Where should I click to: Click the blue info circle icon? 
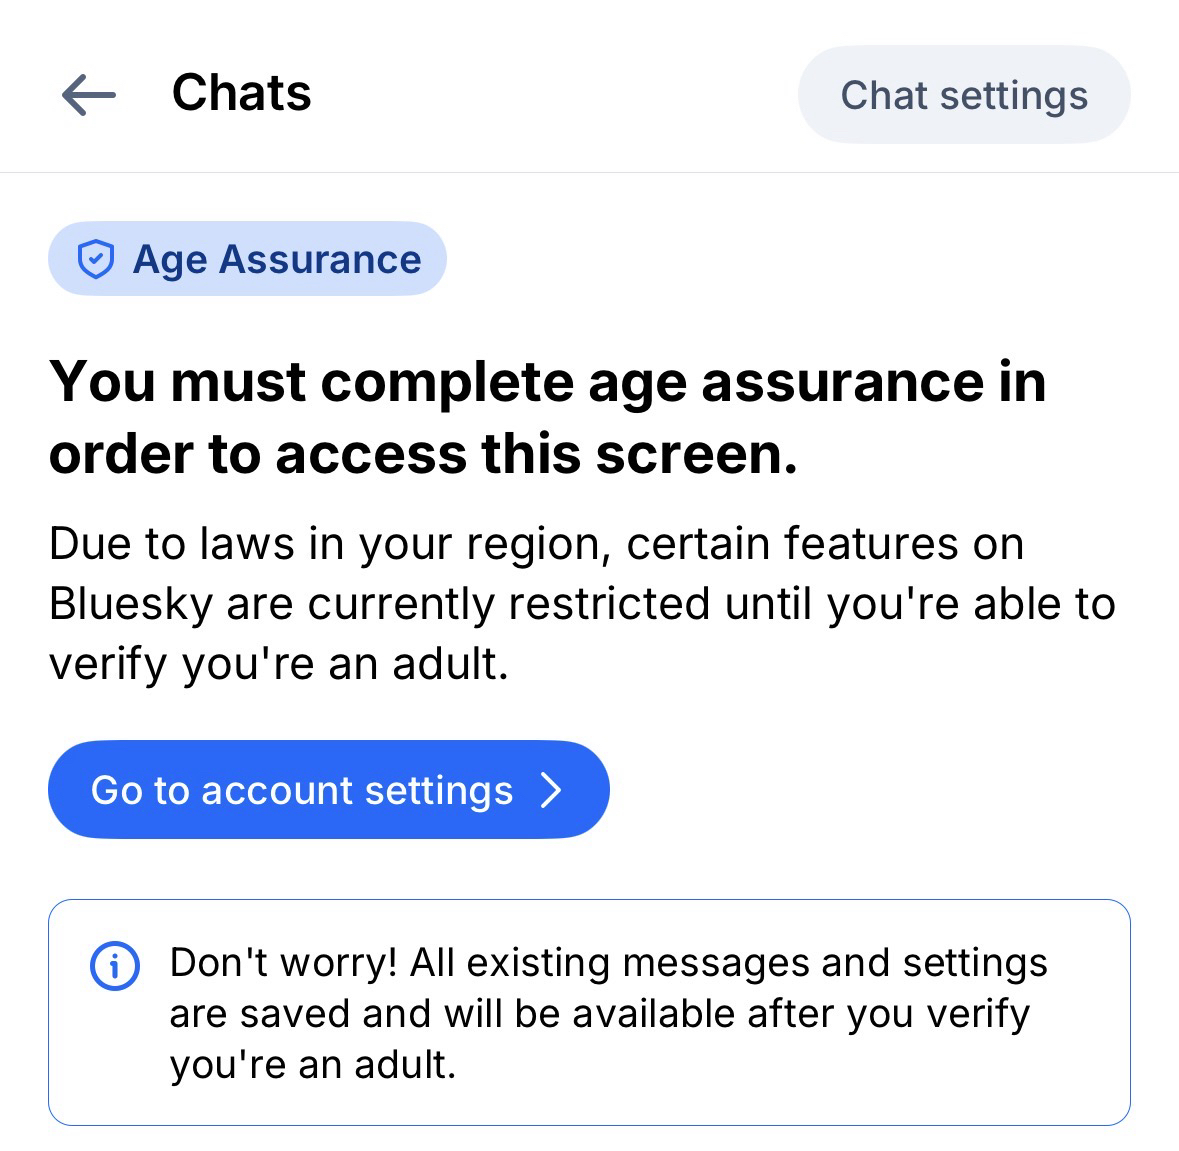coord(115,966)
